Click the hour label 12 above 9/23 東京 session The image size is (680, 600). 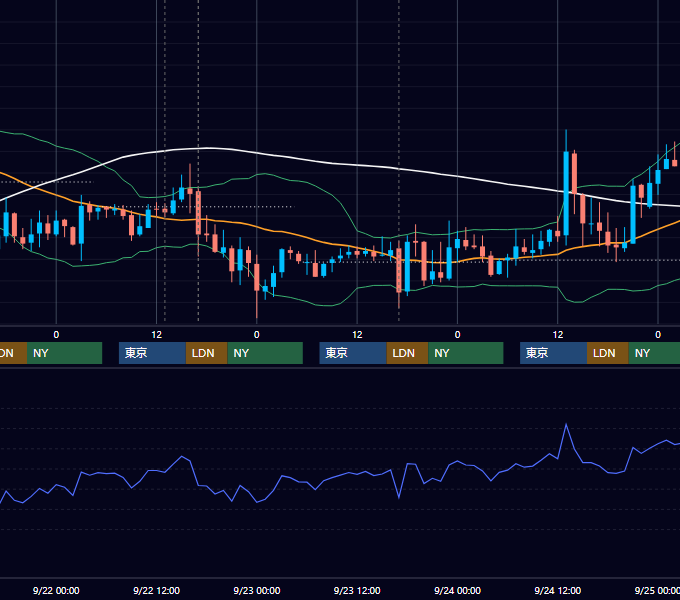357,335
